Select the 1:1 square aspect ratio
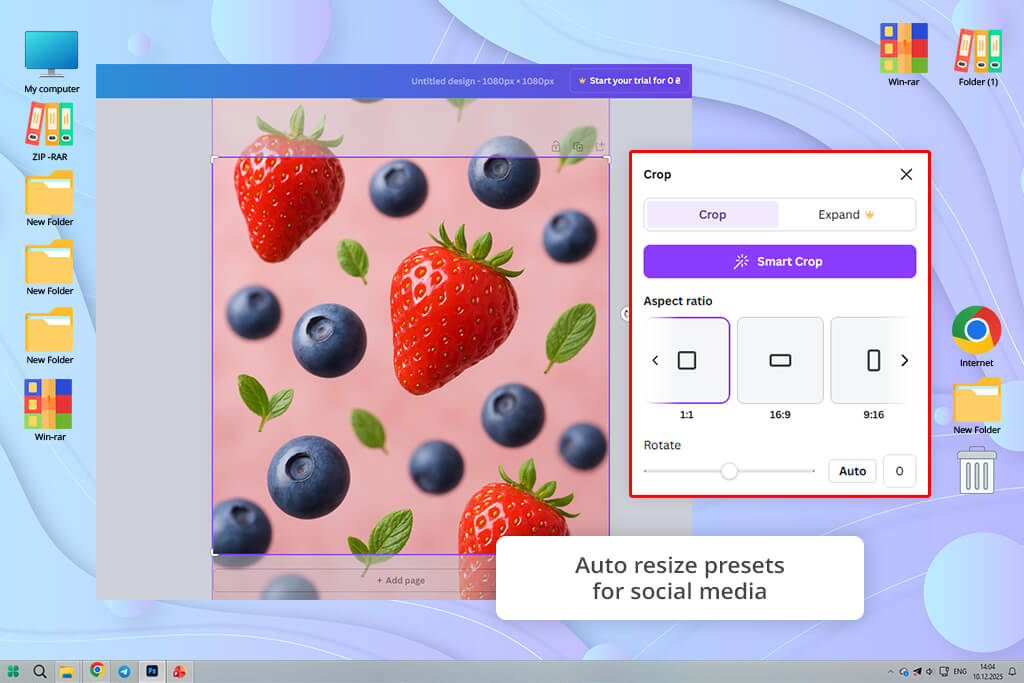1024x683 pixels. point(686,360)
